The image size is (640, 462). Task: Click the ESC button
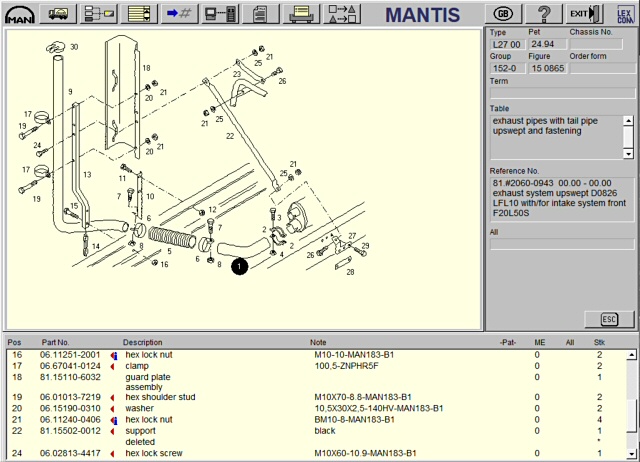609,319
